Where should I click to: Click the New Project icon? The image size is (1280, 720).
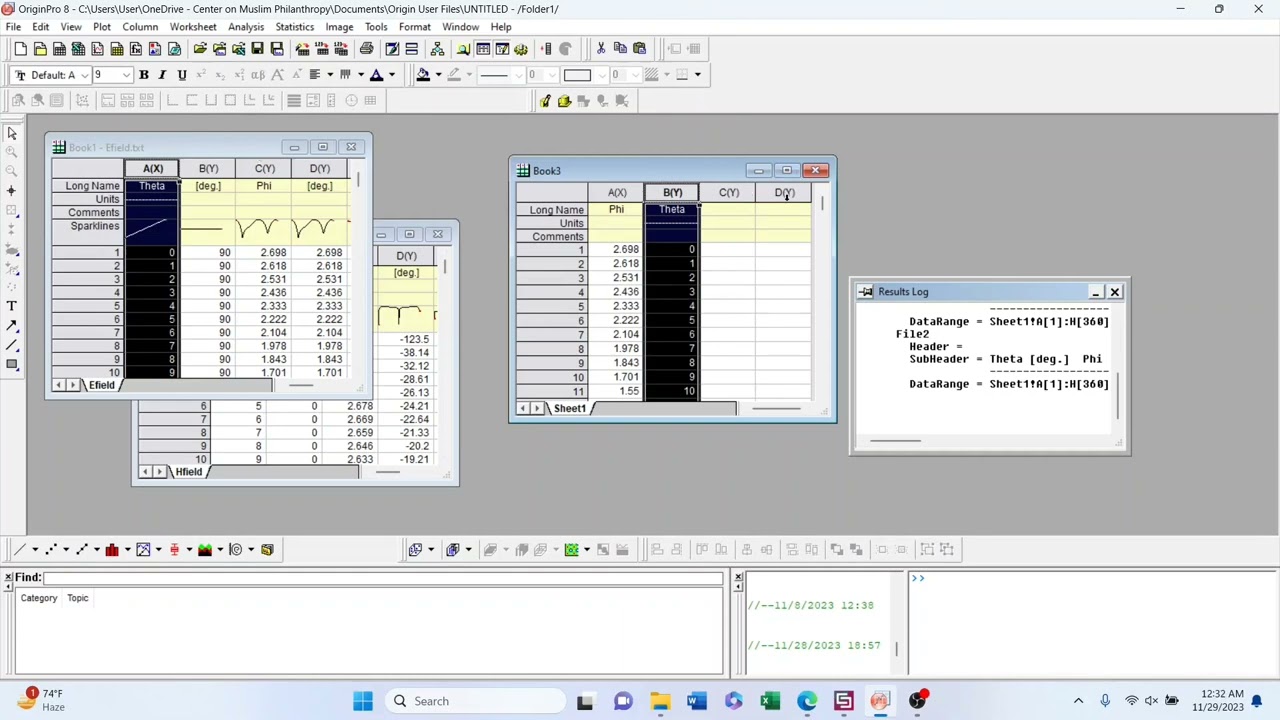(x=21, y=49)
